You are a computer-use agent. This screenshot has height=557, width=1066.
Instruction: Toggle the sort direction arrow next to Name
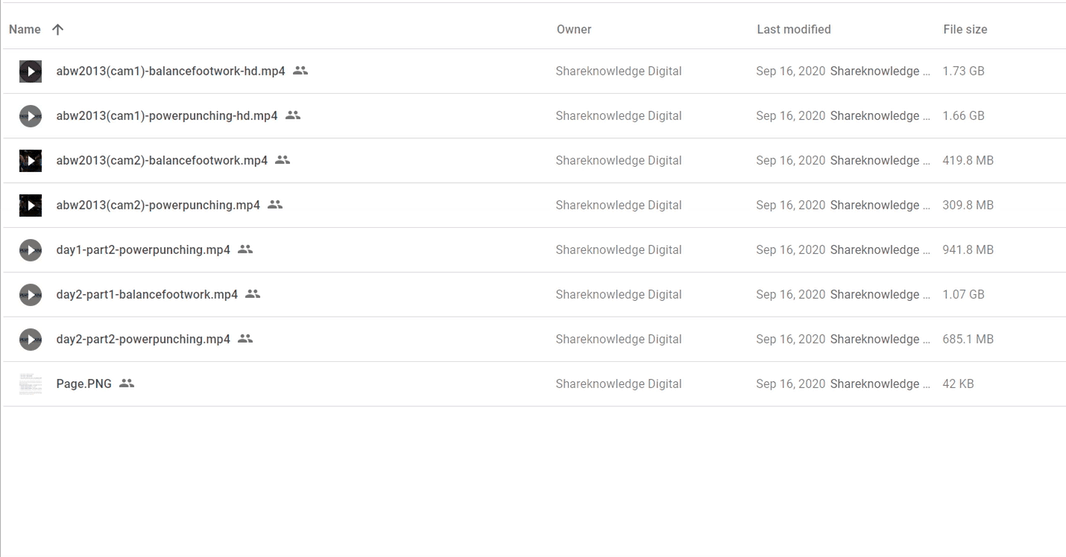pyautogui.click(x=58, y=29)
